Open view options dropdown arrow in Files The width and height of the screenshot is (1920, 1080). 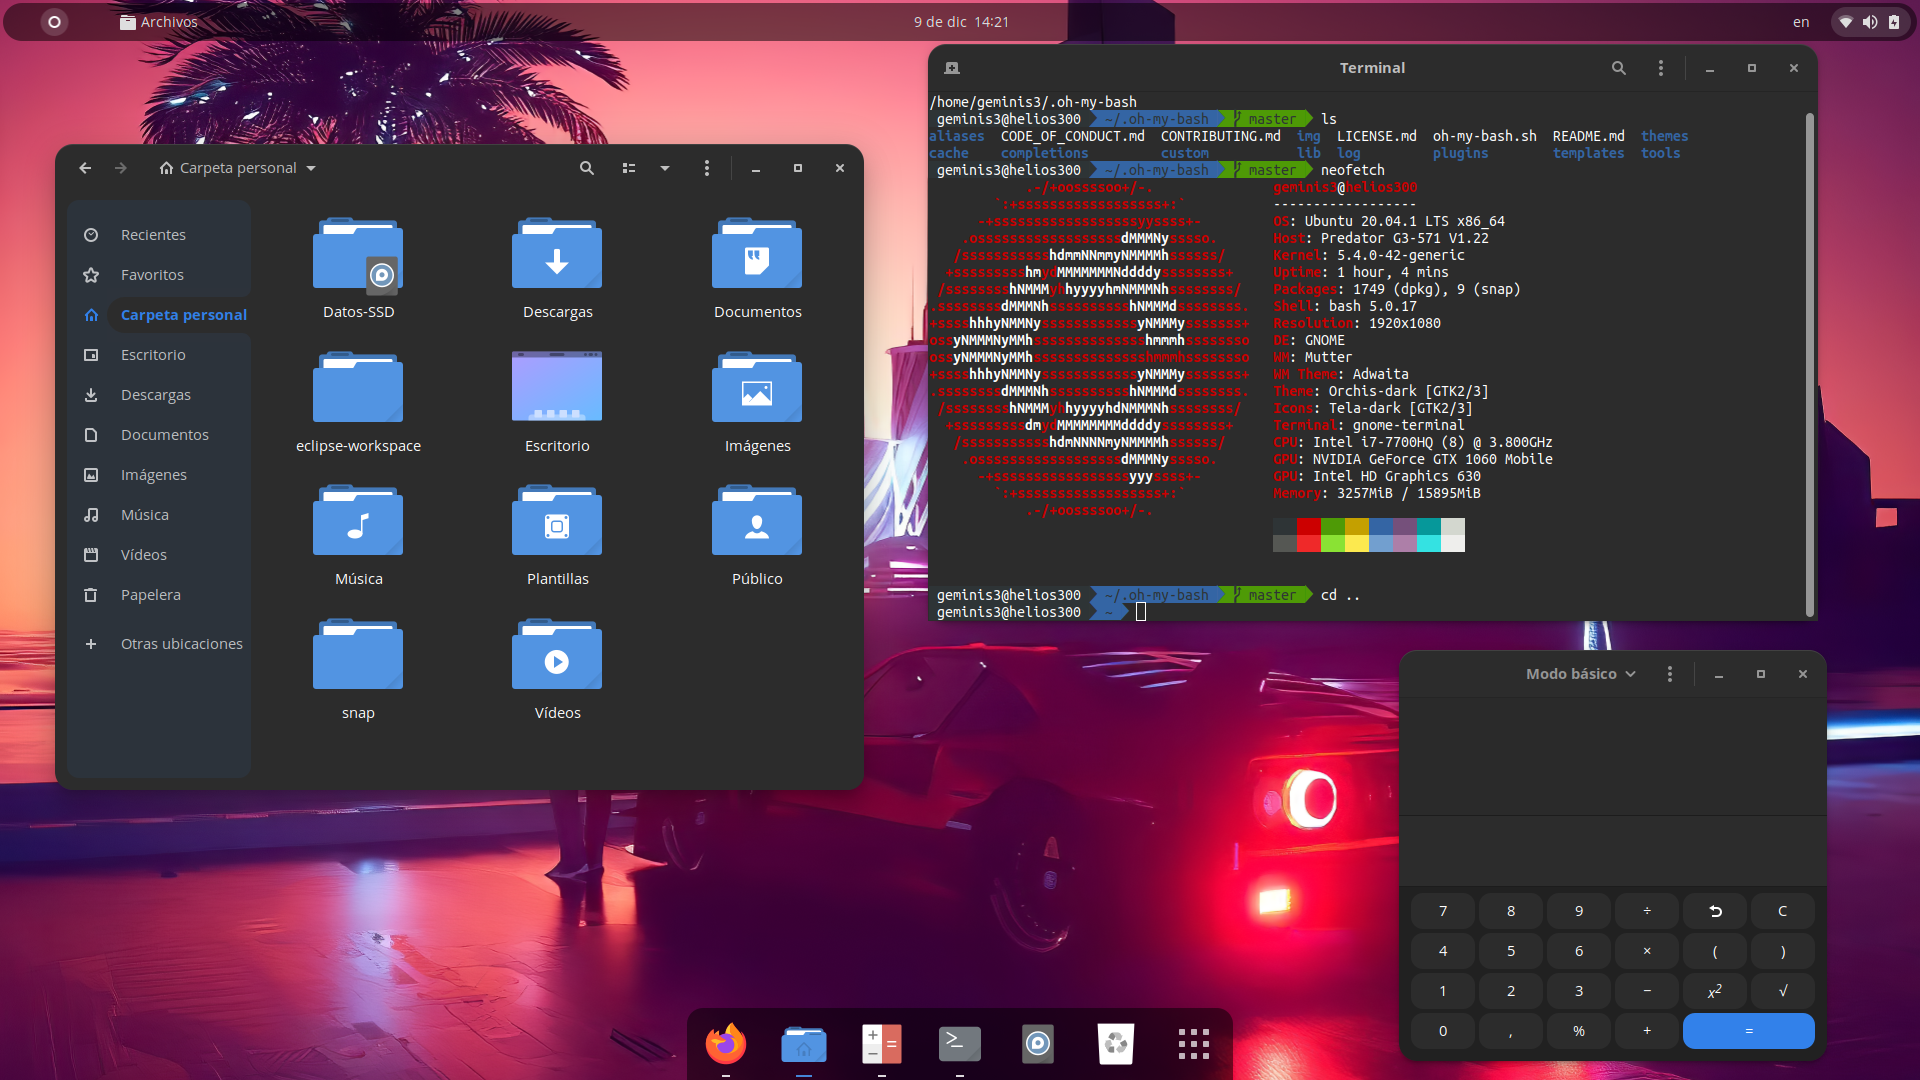(x=665, y=168)
